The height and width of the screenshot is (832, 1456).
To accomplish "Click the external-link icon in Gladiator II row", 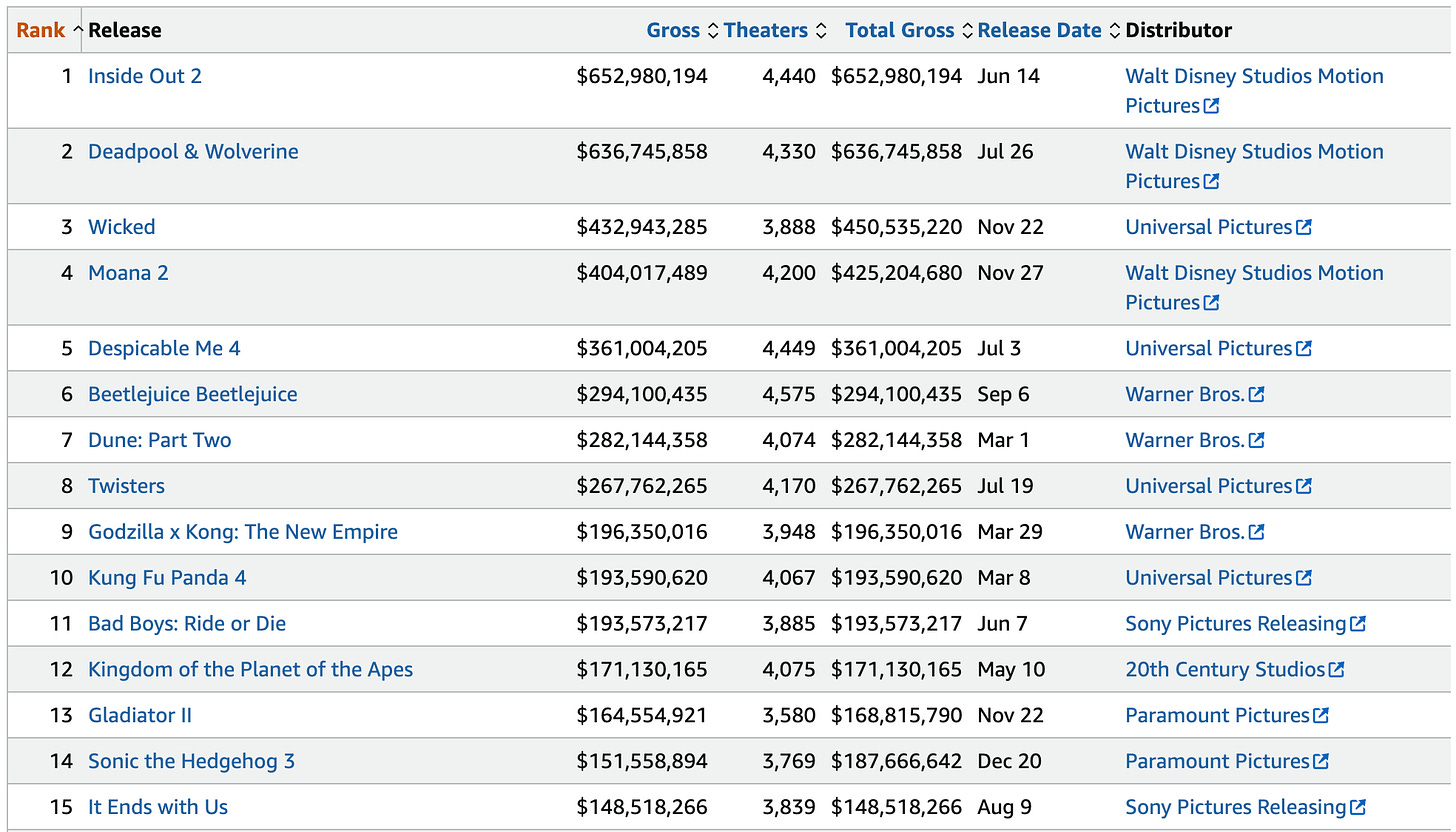I will point(1321,716).
